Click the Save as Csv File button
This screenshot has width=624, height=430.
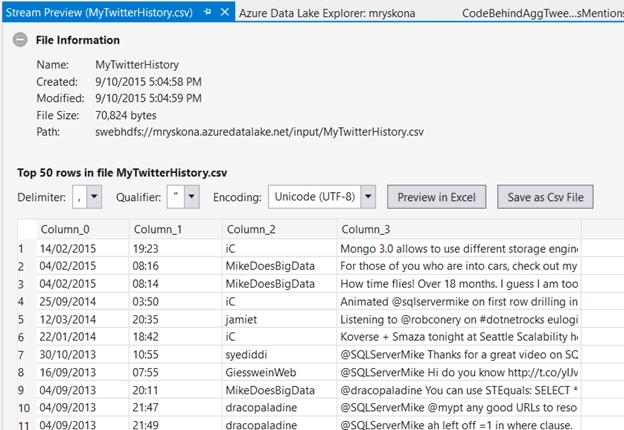pos(545,197)
